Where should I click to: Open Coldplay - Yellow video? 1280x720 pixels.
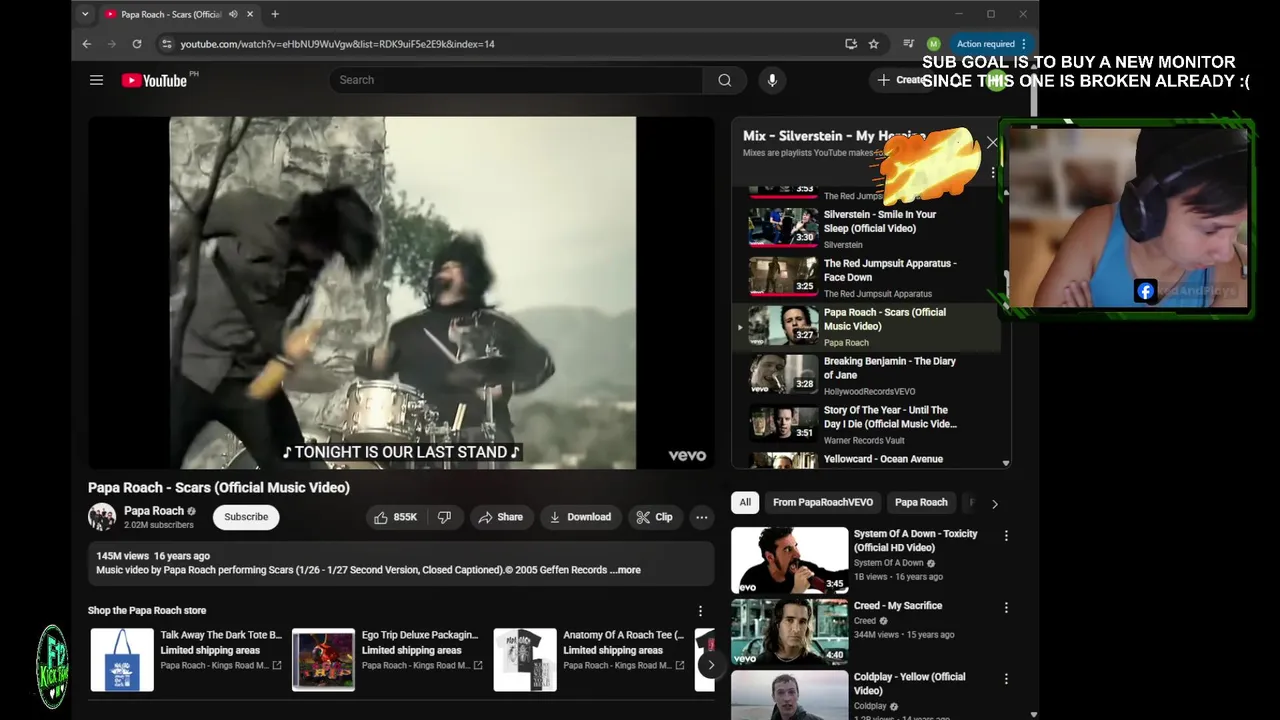point(909,684)
